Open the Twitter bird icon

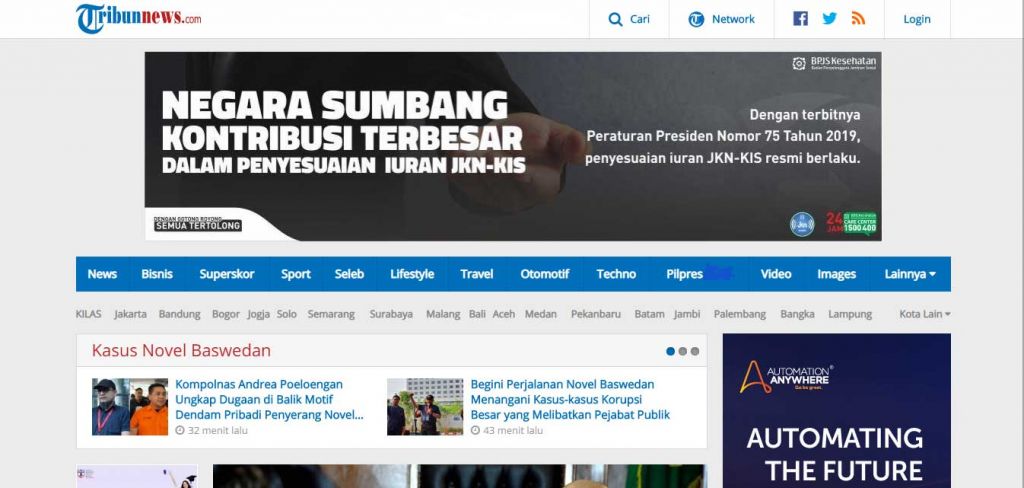(829, 19)
